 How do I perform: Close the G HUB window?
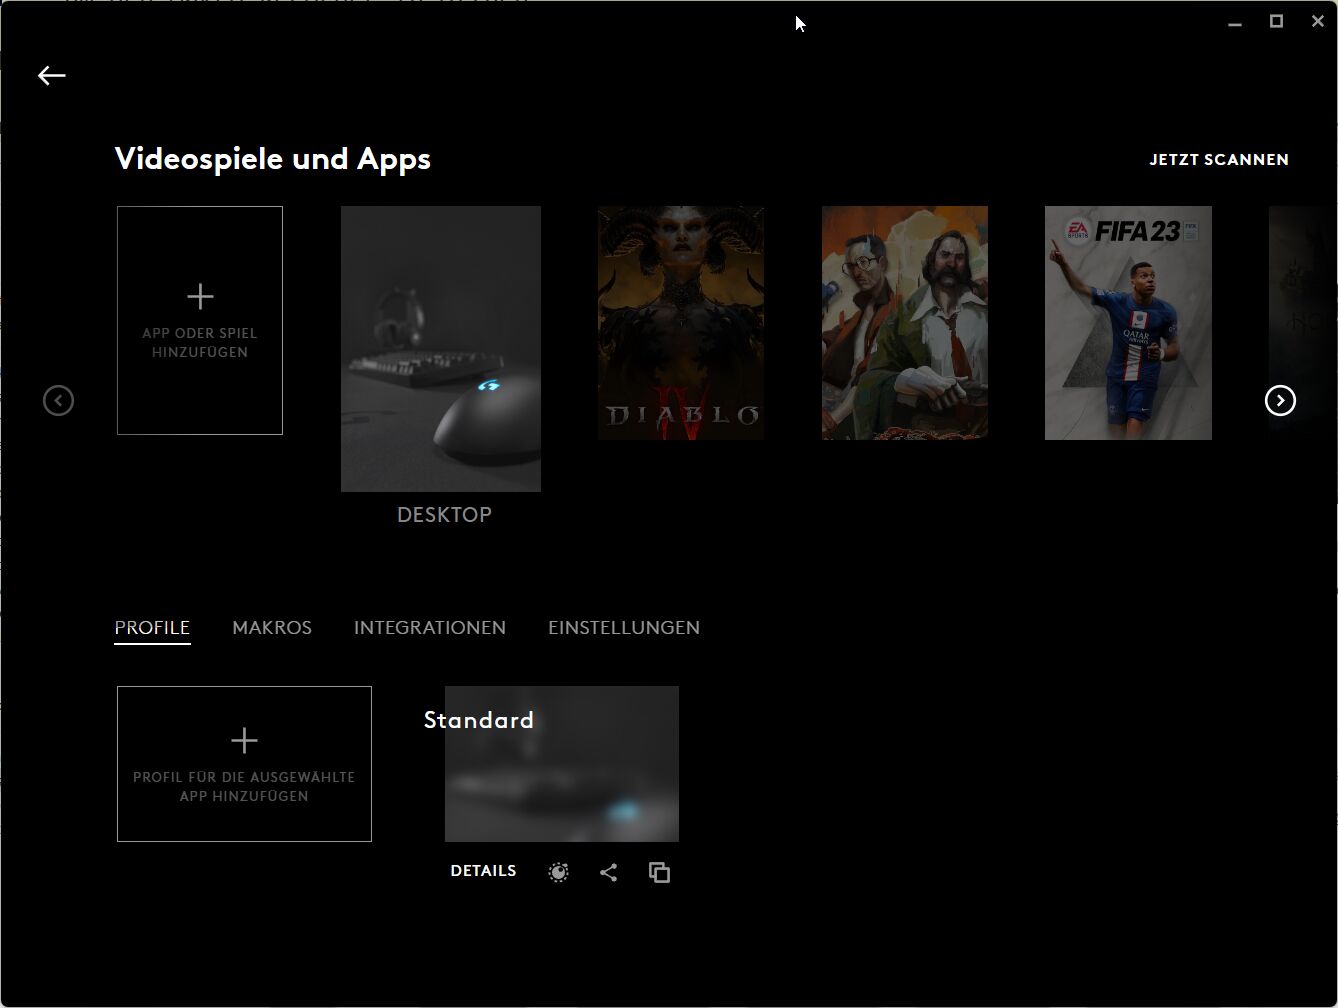(1318, 21)
